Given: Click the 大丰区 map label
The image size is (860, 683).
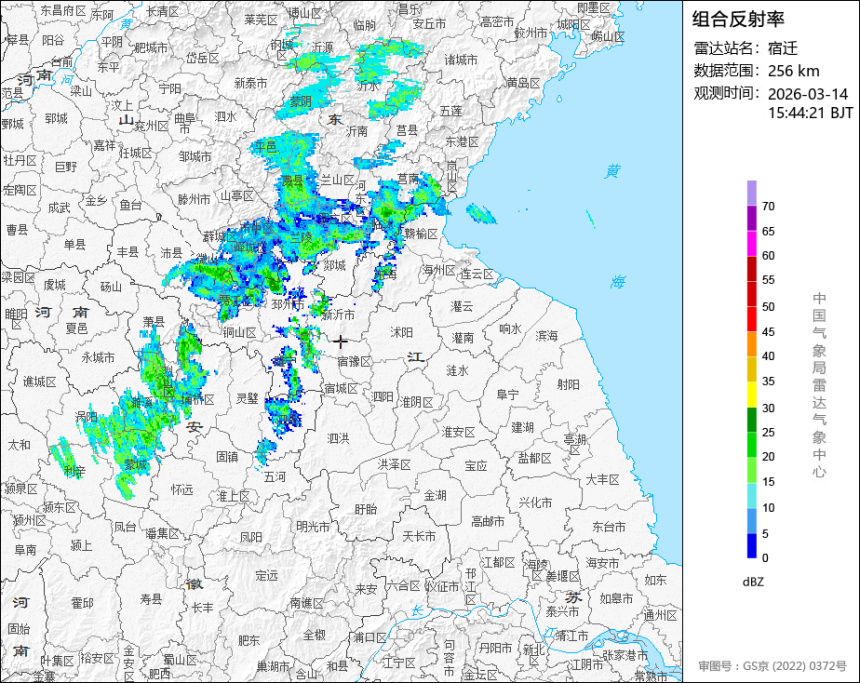Looking at the screenshot, I should coord(602,479).
